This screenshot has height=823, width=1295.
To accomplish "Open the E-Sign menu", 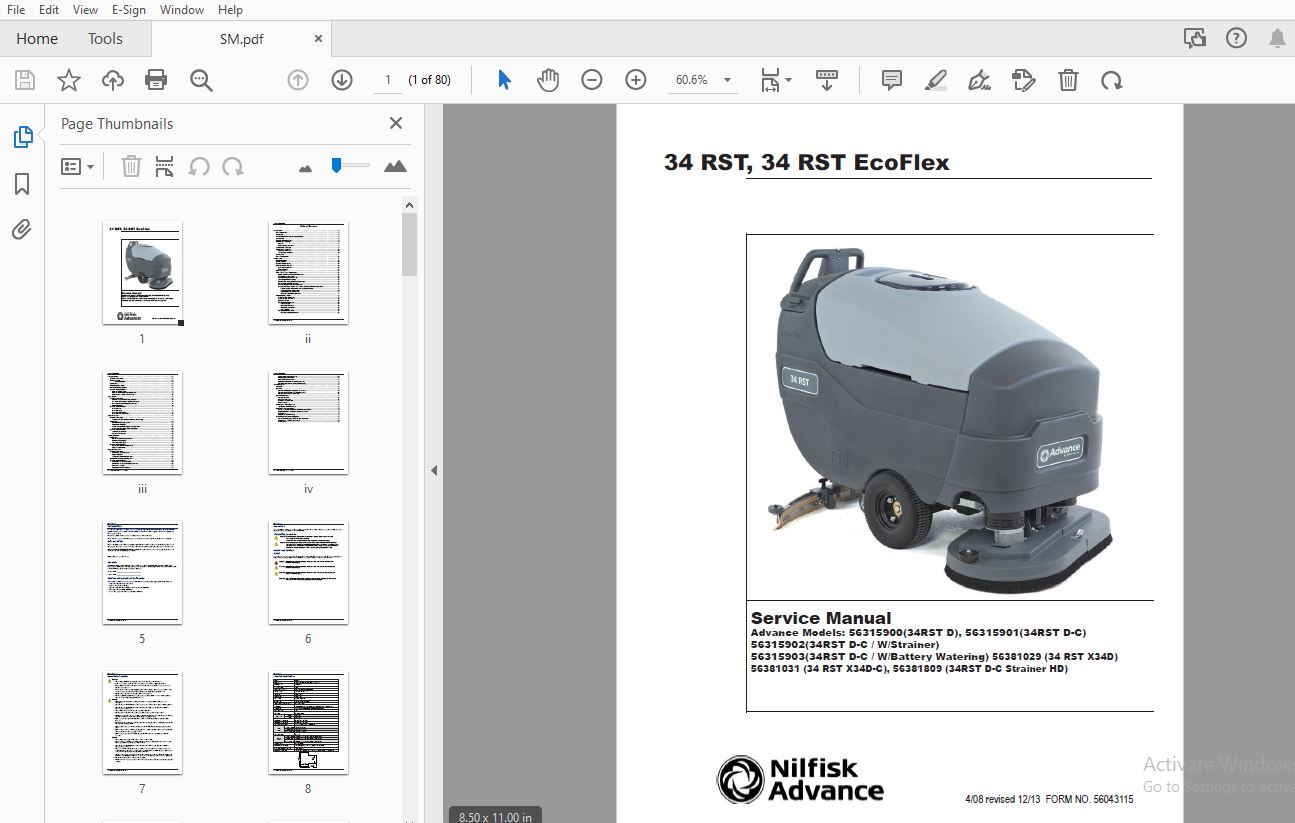I will tap(129, 10).
